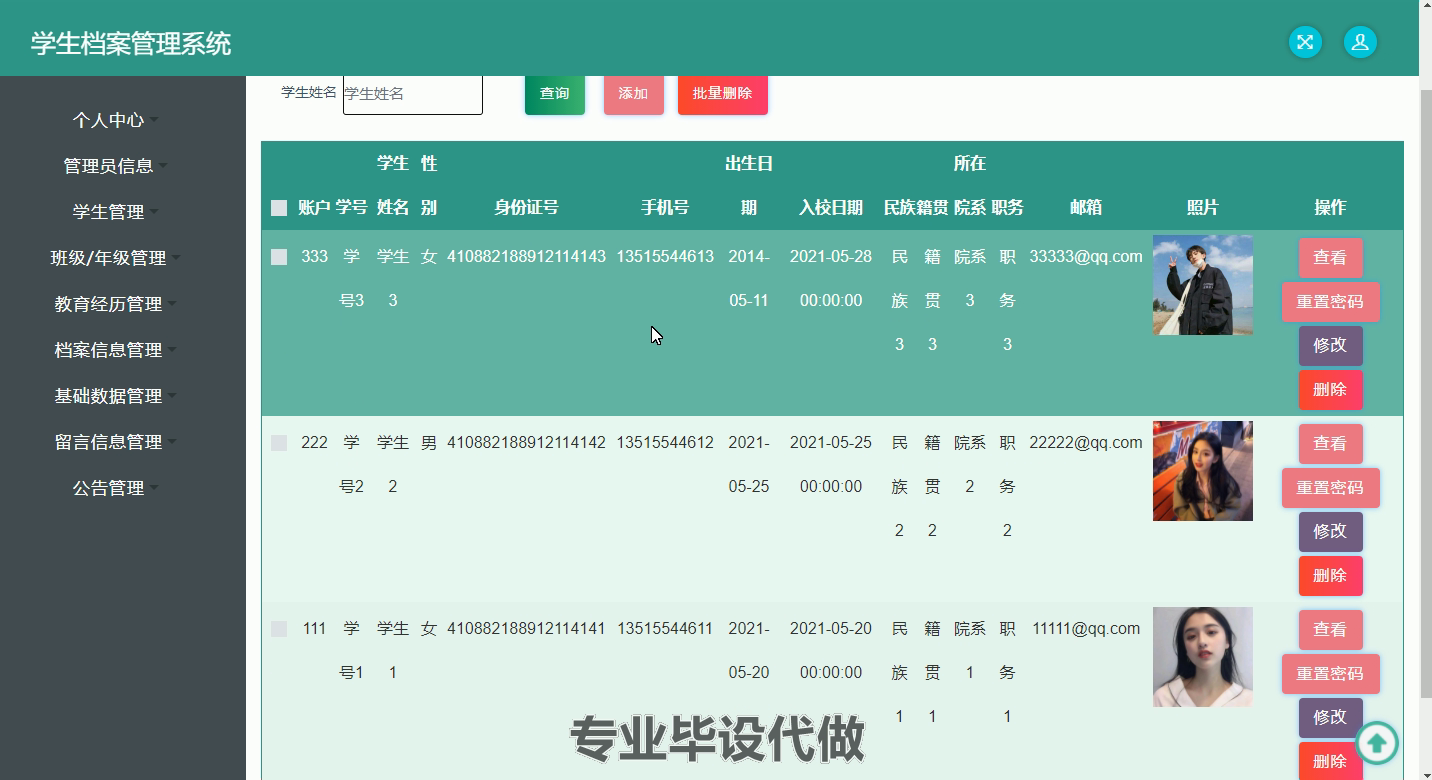This screenshot has height=780, width=1432.
Task: Expand the 公告管理 sidebar menu
Action: tap(115, 488)
